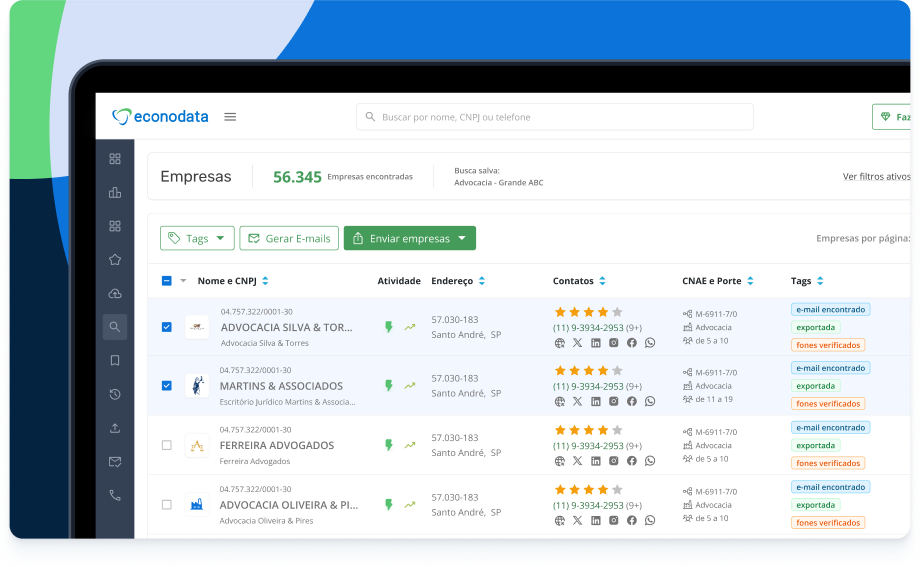Image resolution: width=920 pixels, height=567 pixels.
Task: Click the Gerar E-mails button
Action: pos(289,238)
